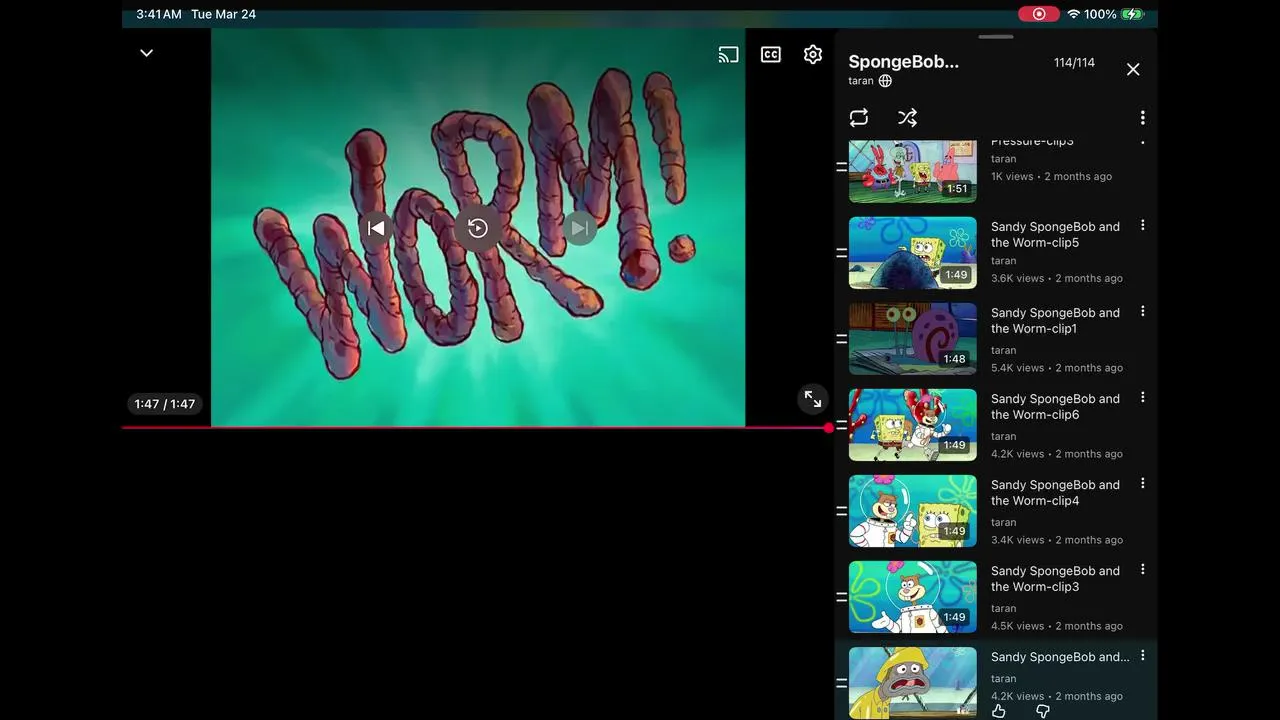The width and height of the screenshot is (1280, 720).
Task: Click the Sandy SpongeBob and the Worm-clip6 title
Action: click(x=1055, y=407)
